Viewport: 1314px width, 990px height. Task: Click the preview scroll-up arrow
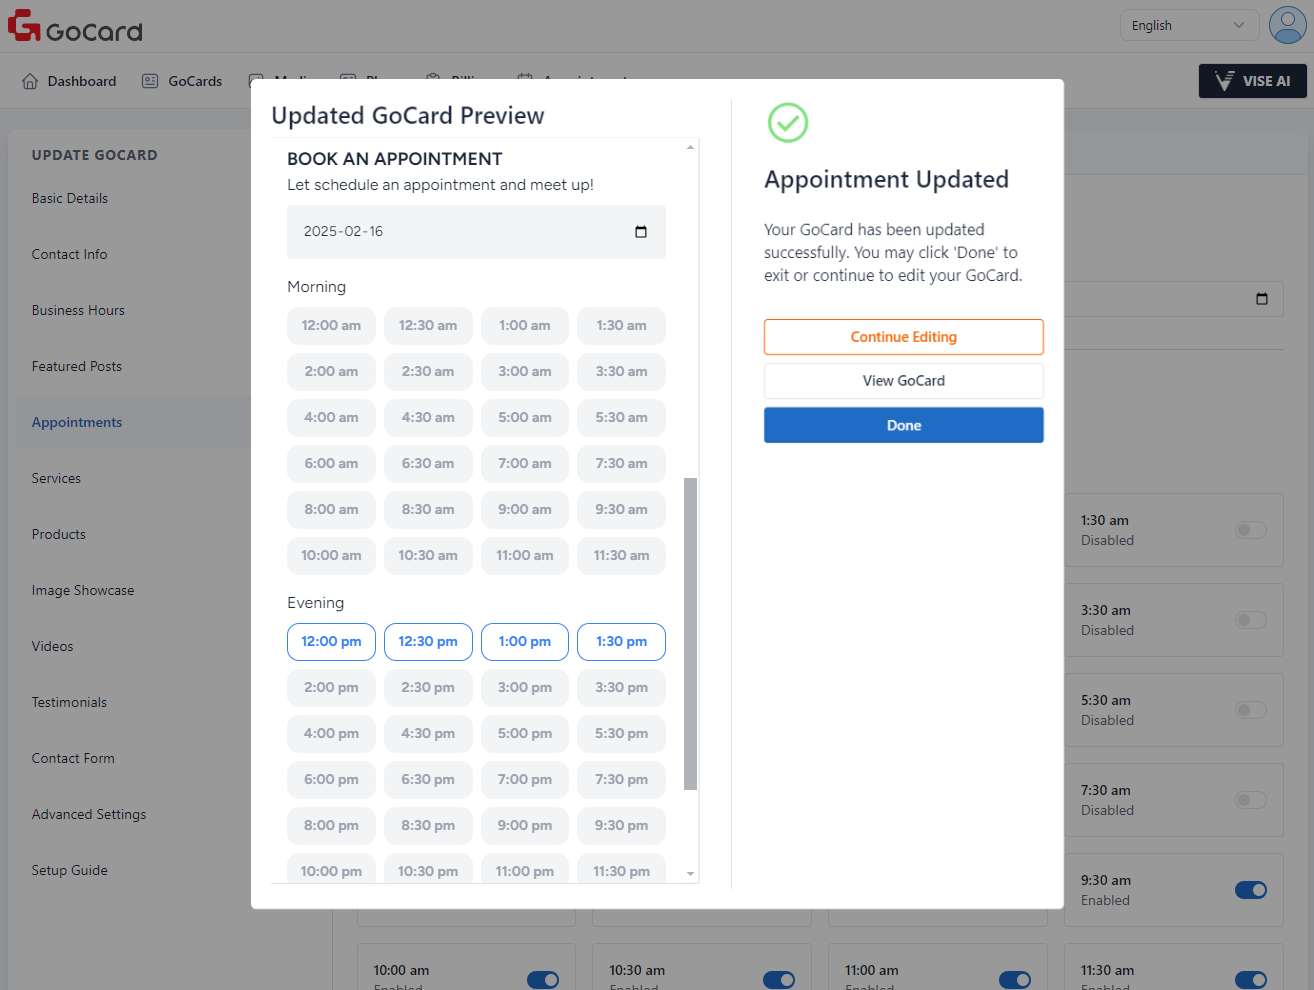click(x=690, y=148)
